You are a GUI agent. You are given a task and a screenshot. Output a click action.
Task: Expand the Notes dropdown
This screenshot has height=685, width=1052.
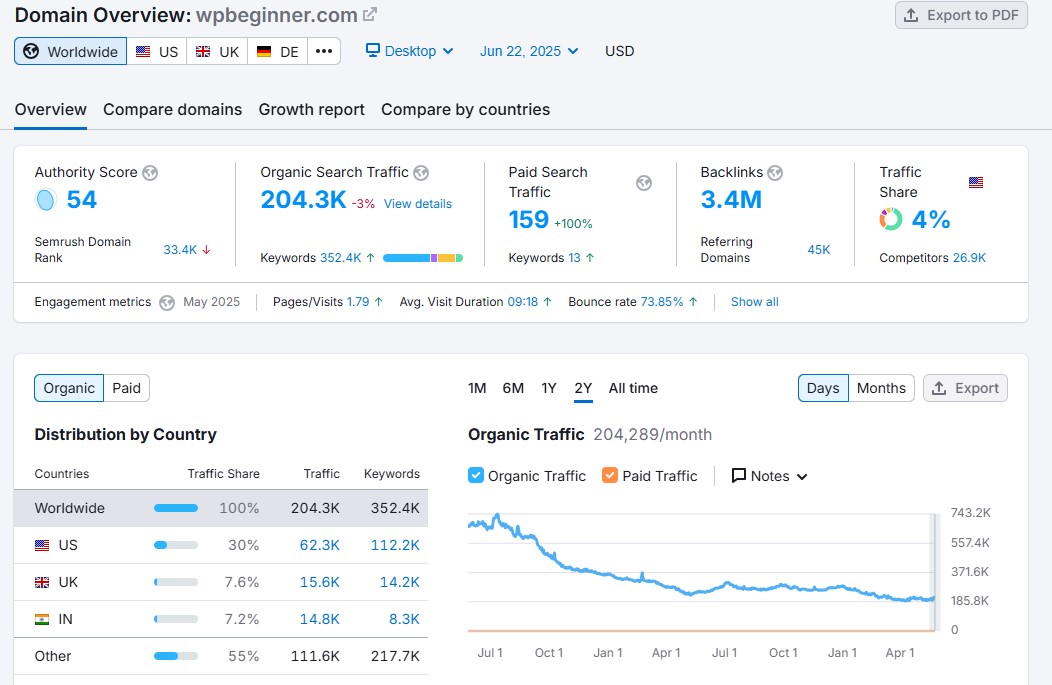[769, 476]
